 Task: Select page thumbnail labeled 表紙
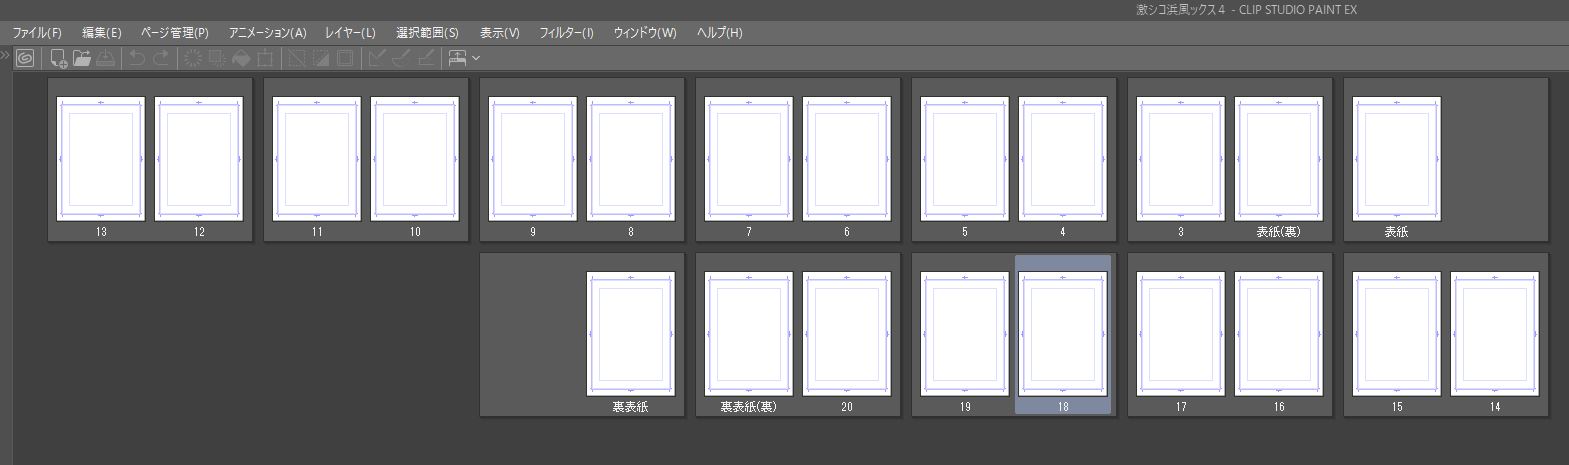pos(1396,159)
